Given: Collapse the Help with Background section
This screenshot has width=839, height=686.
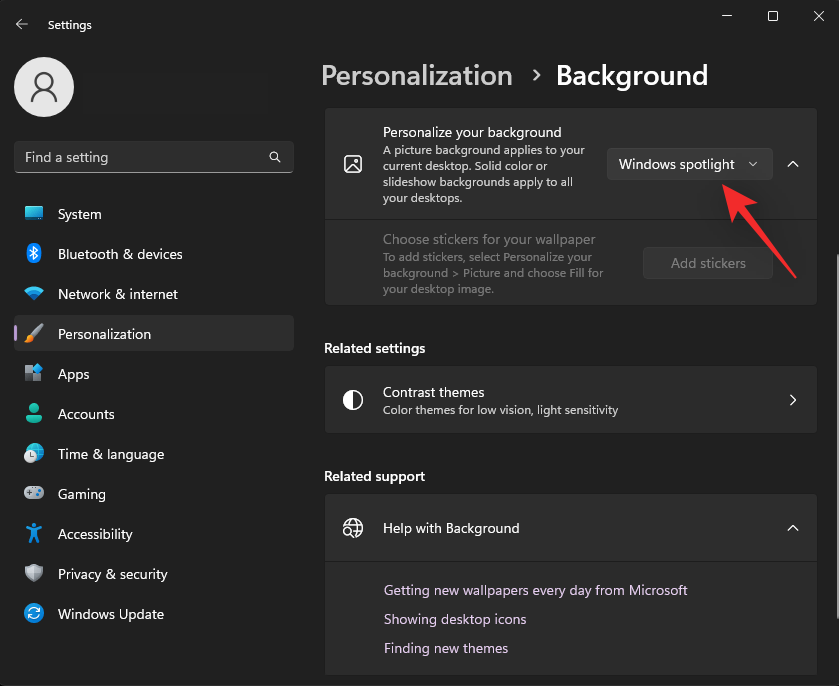Looking at the screenshot, I should (x=793, y=528).
